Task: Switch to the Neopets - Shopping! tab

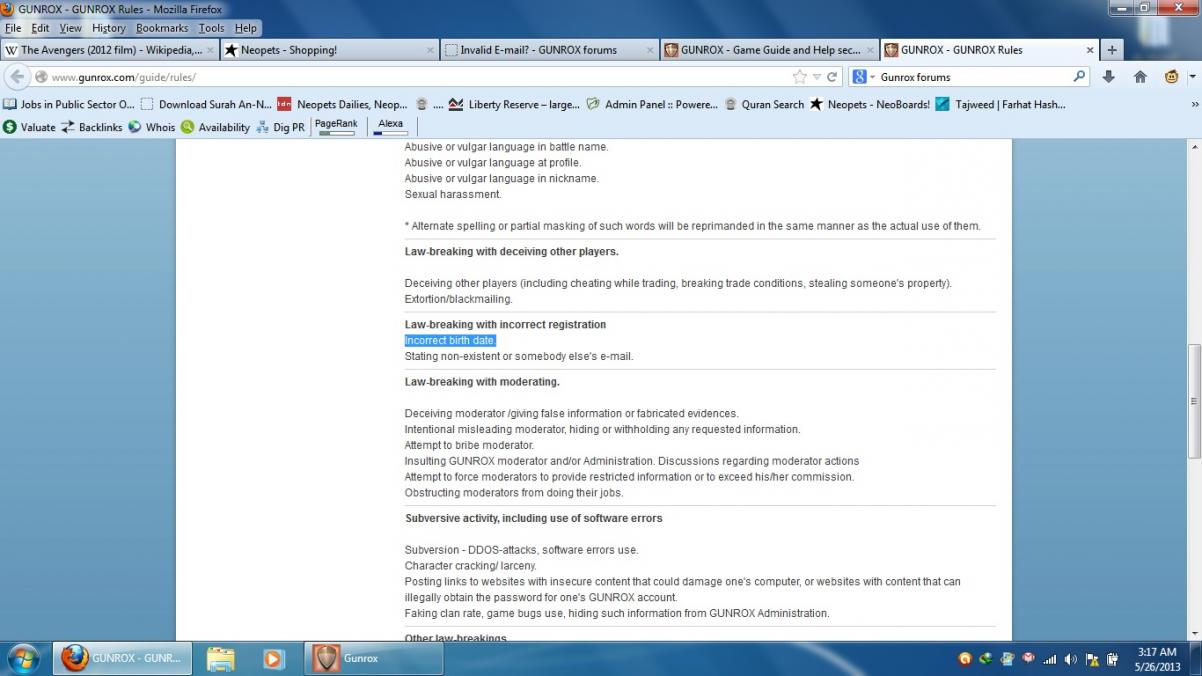Action: click(327, 50)
